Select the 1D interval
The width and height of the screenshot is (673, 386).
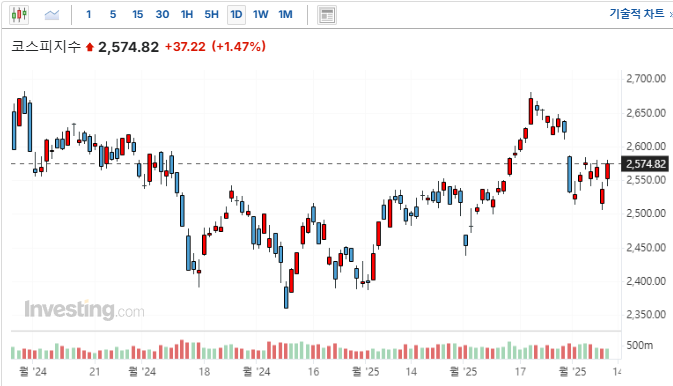point(236,15)
